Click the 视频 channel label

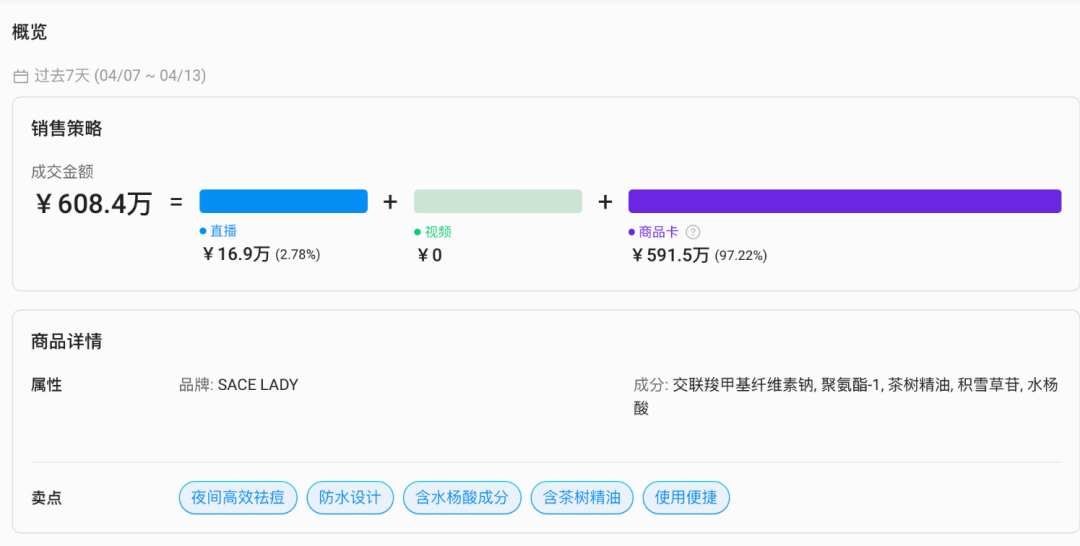438,232
